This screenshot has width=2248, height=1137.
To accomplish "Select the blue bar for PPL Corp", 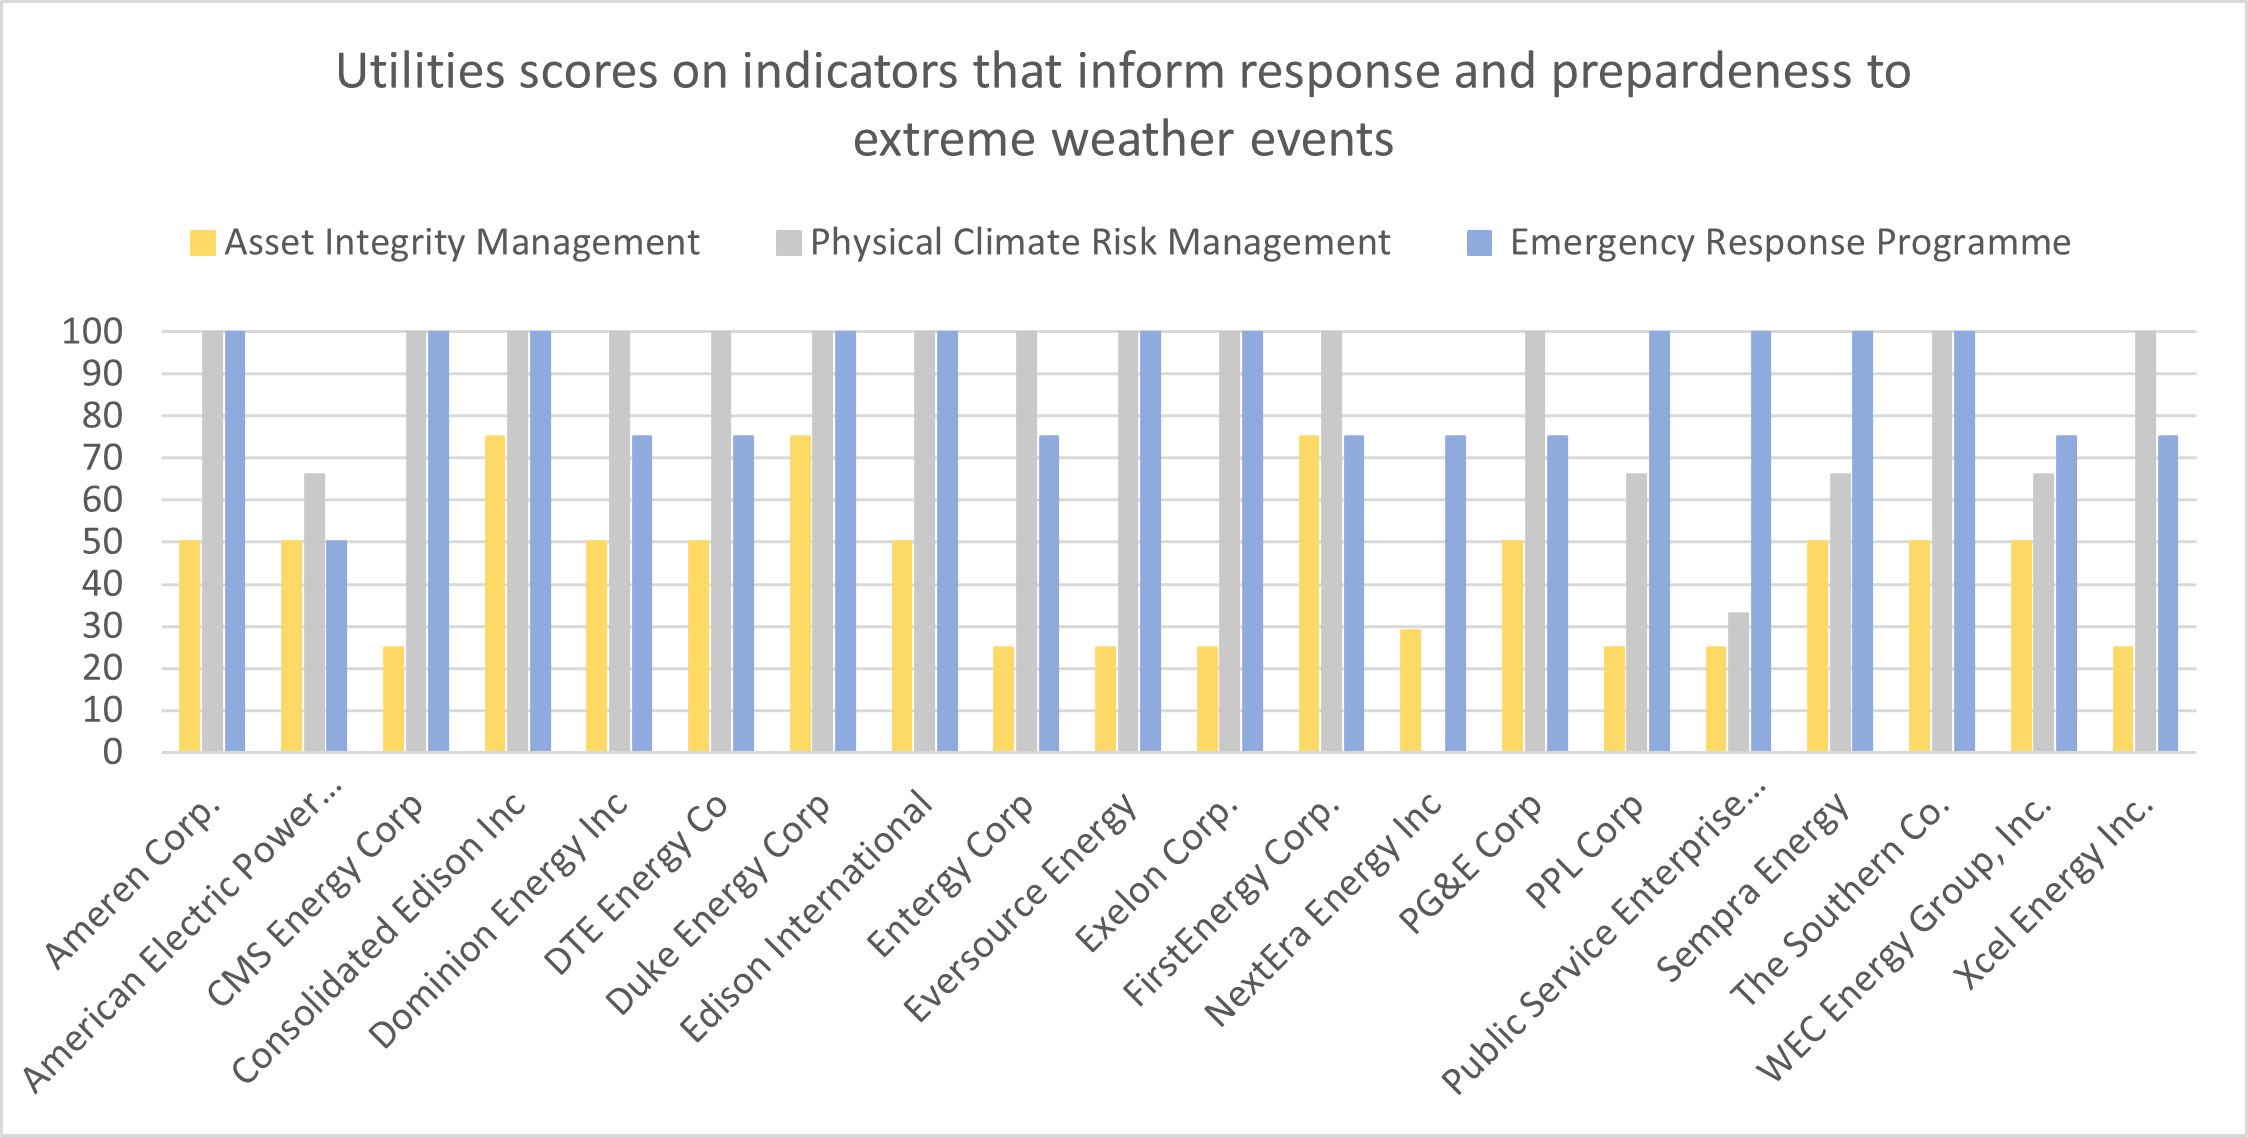I will 1659,541.
